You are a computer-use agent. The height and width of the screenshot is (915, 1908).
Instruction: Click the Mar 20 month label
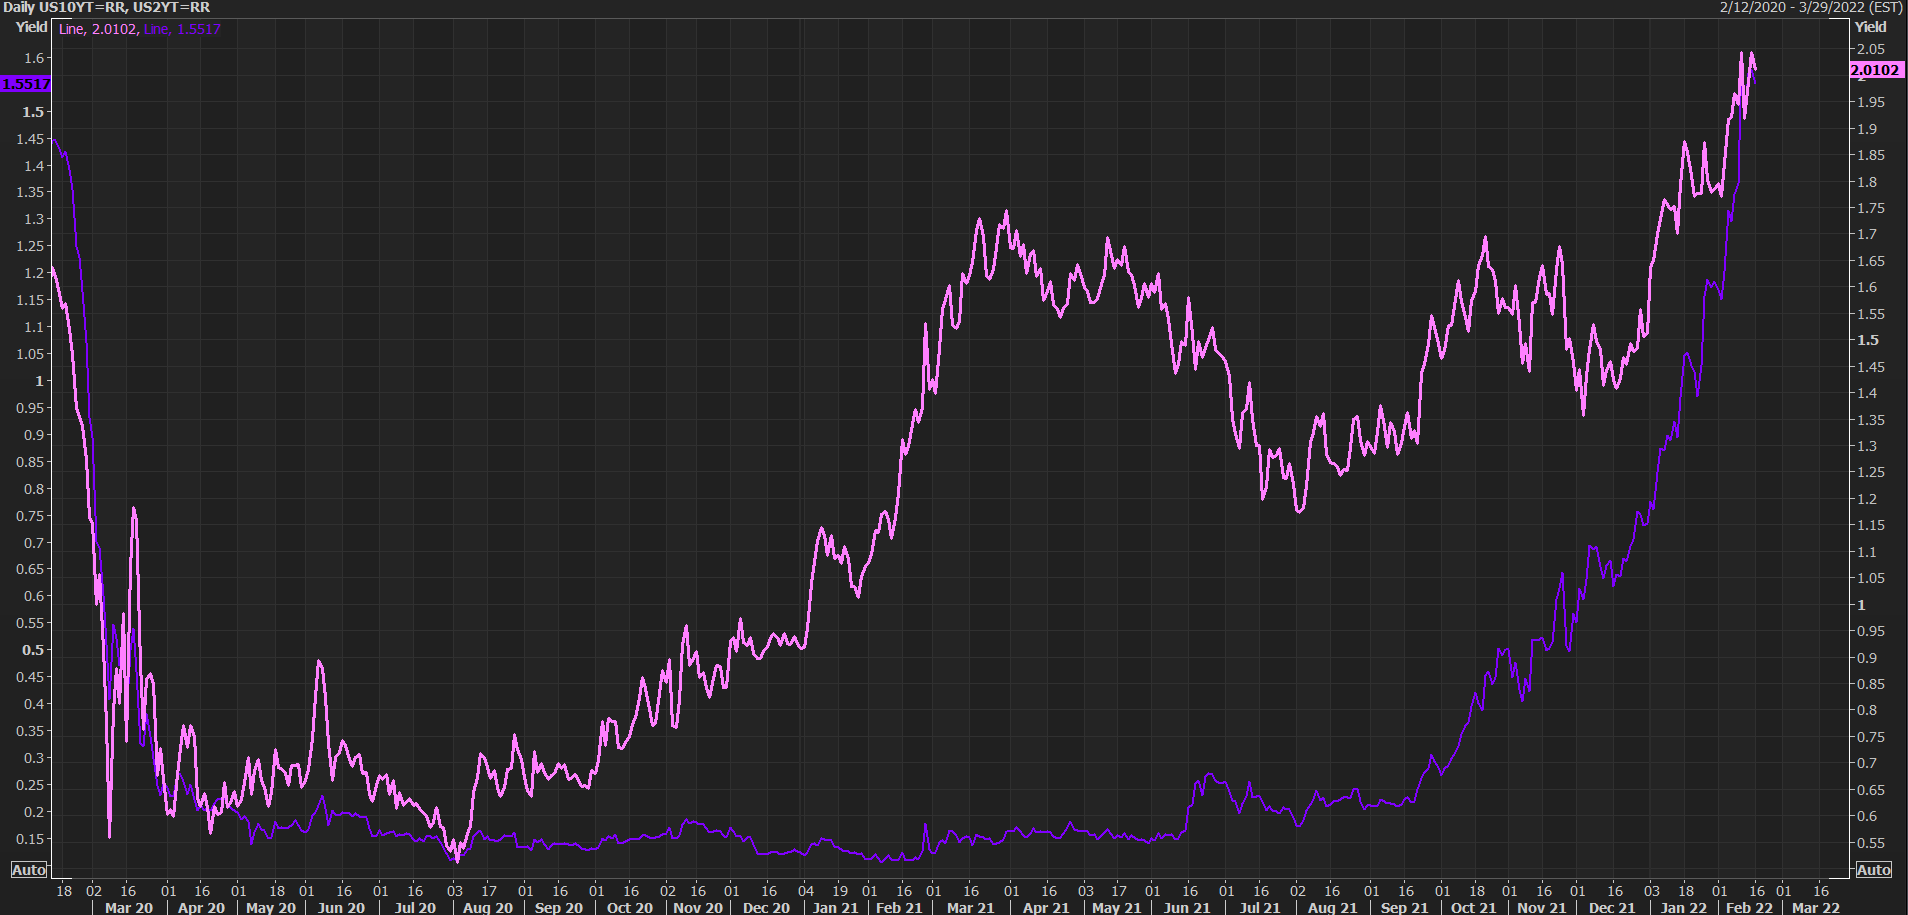(x=129, y=908)
